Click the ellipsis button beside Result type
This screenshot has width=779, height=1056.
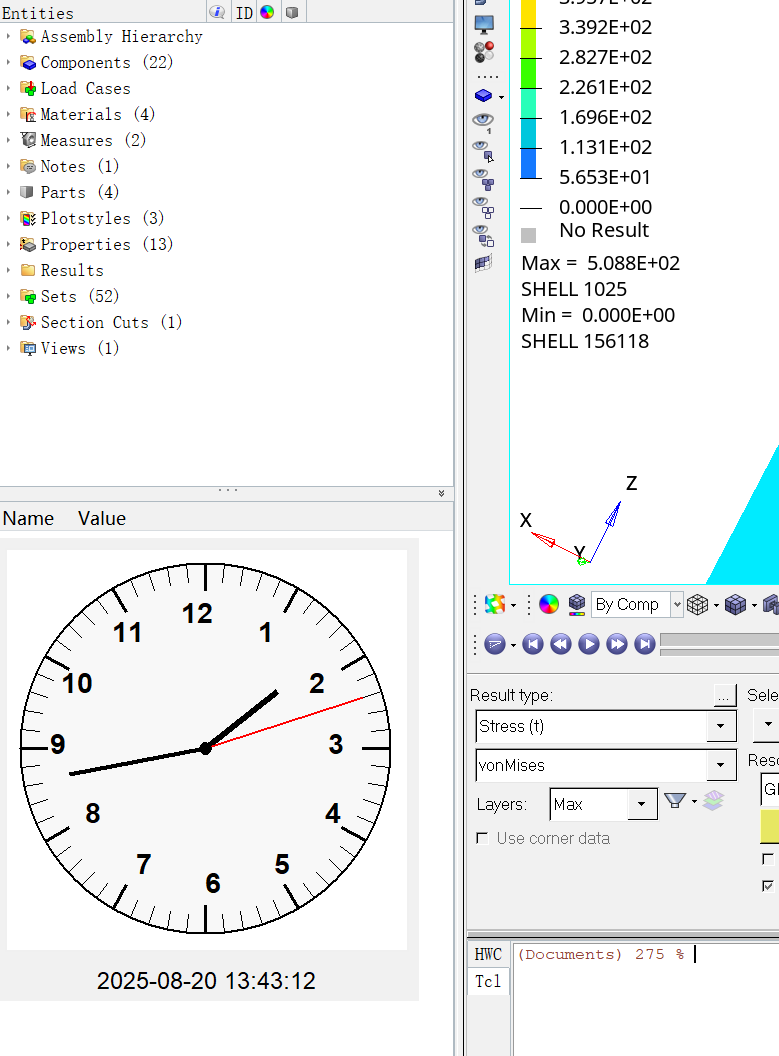[725, 695]
